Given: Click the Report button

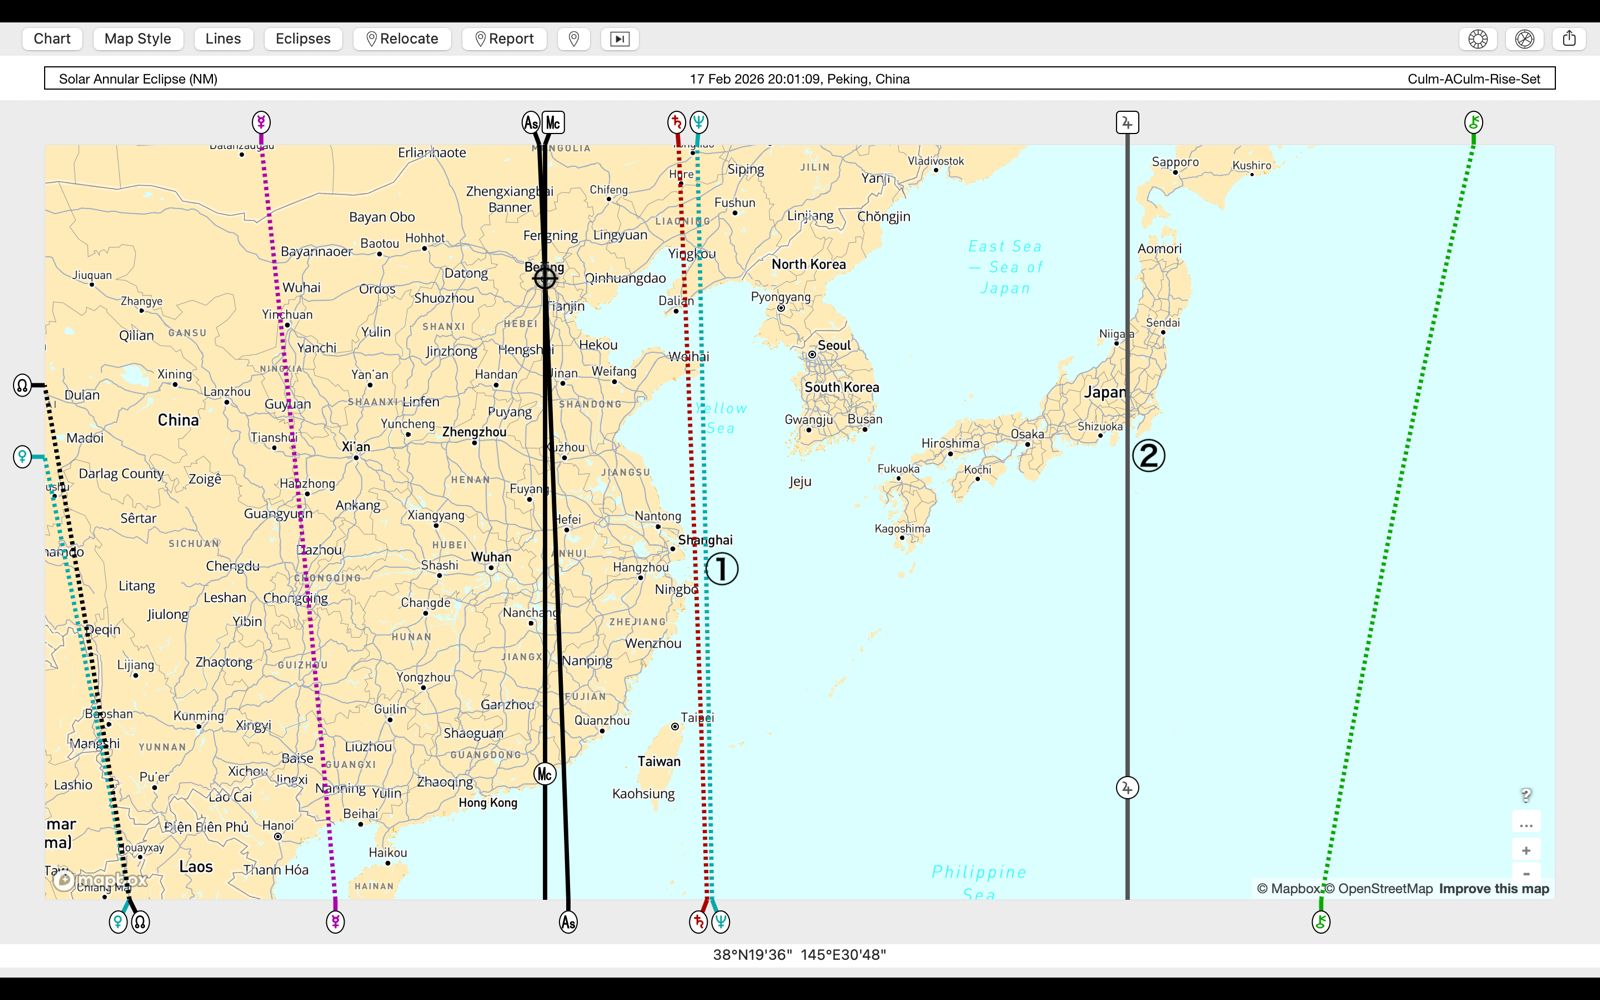Looking at the screenshot, I should [x=504, y=39].
